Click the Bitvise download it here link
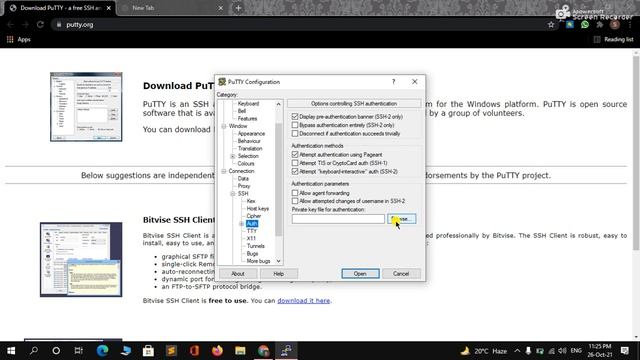The height and width of the screenshot is (360, 640). [x=304, y=300]
